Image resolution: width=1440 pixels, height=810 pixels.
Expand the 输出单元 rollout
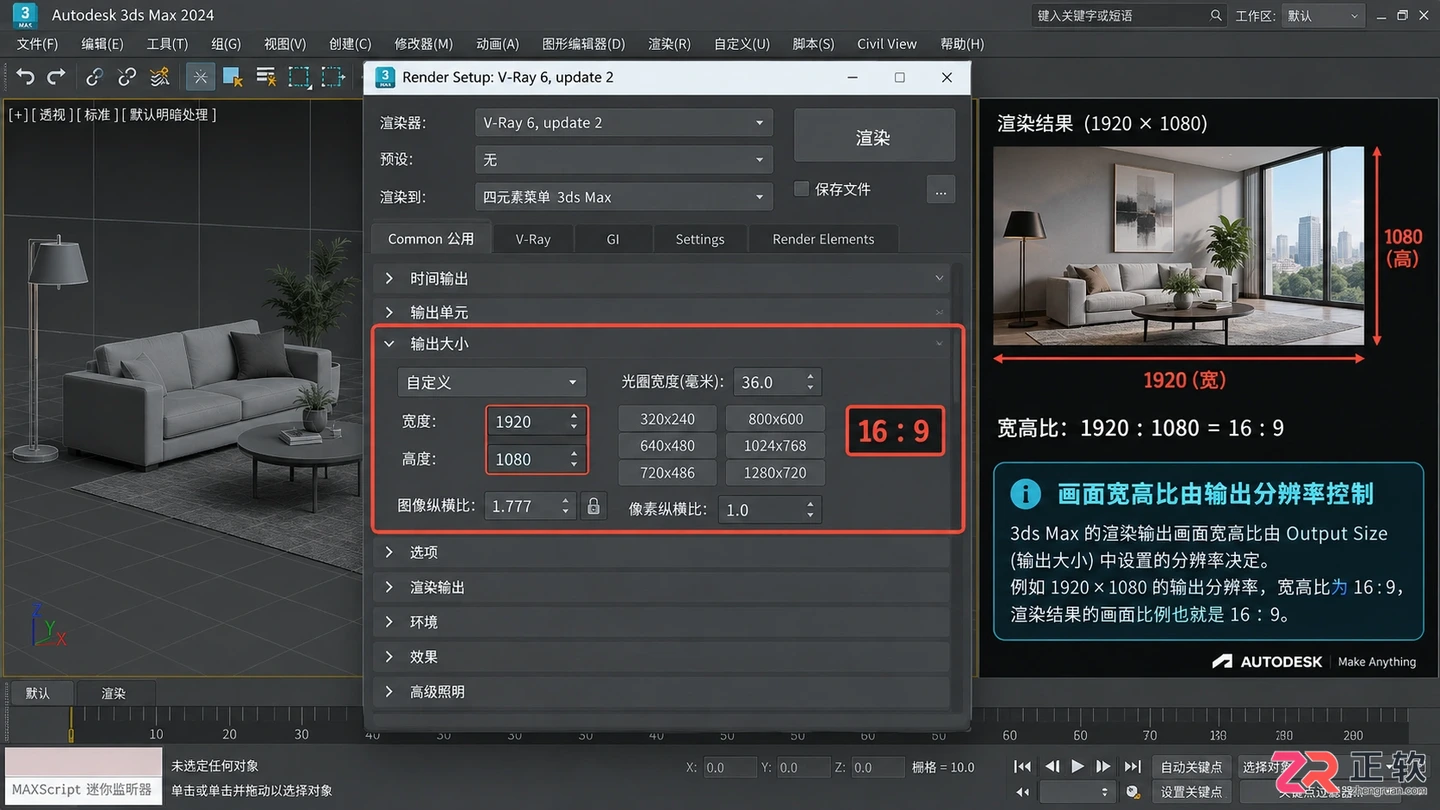[661, 313]
